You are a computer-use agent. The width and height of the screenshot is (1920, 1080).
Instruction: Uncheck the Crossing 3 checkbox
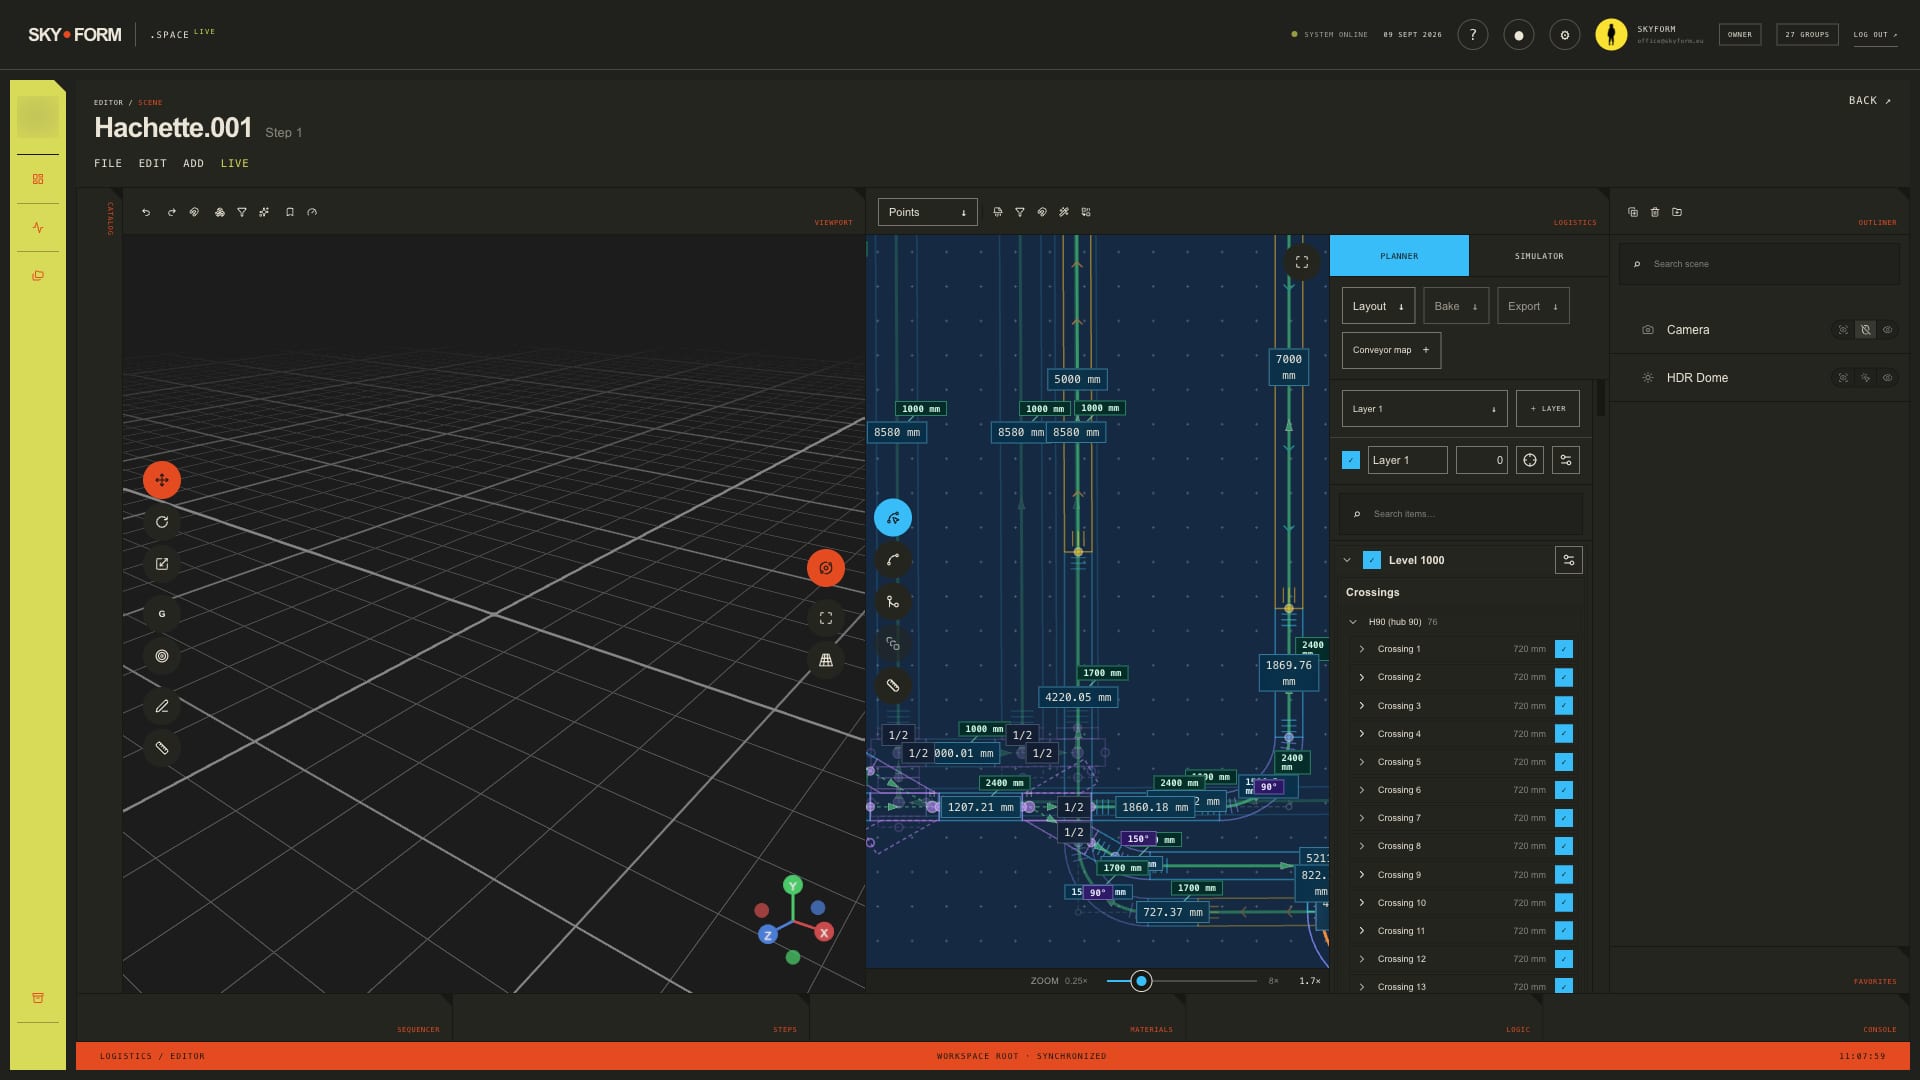(x=1564, y=706)
